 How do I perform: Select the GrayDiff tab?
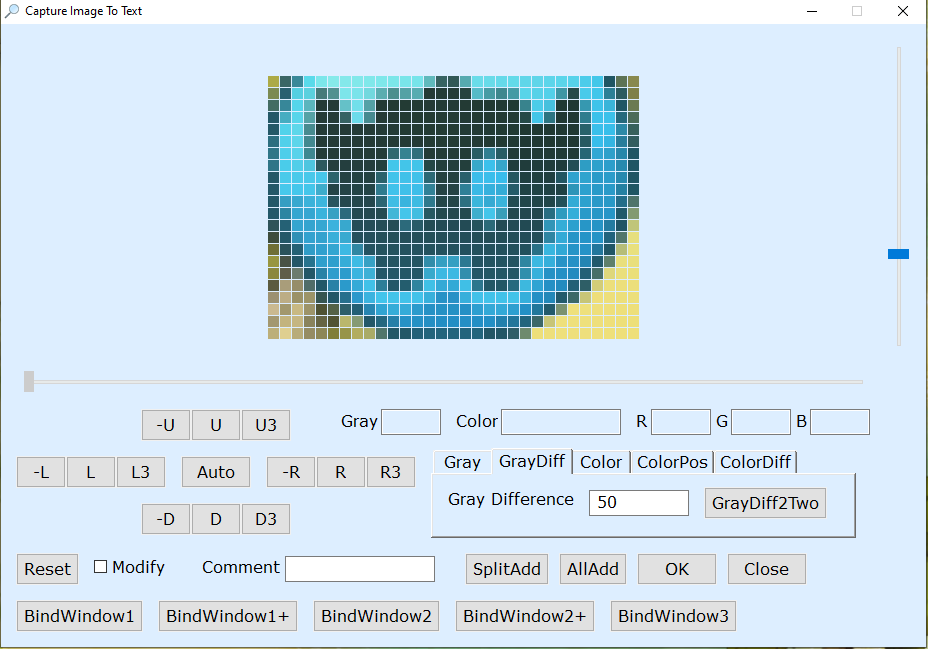click(x=532, y=461)
